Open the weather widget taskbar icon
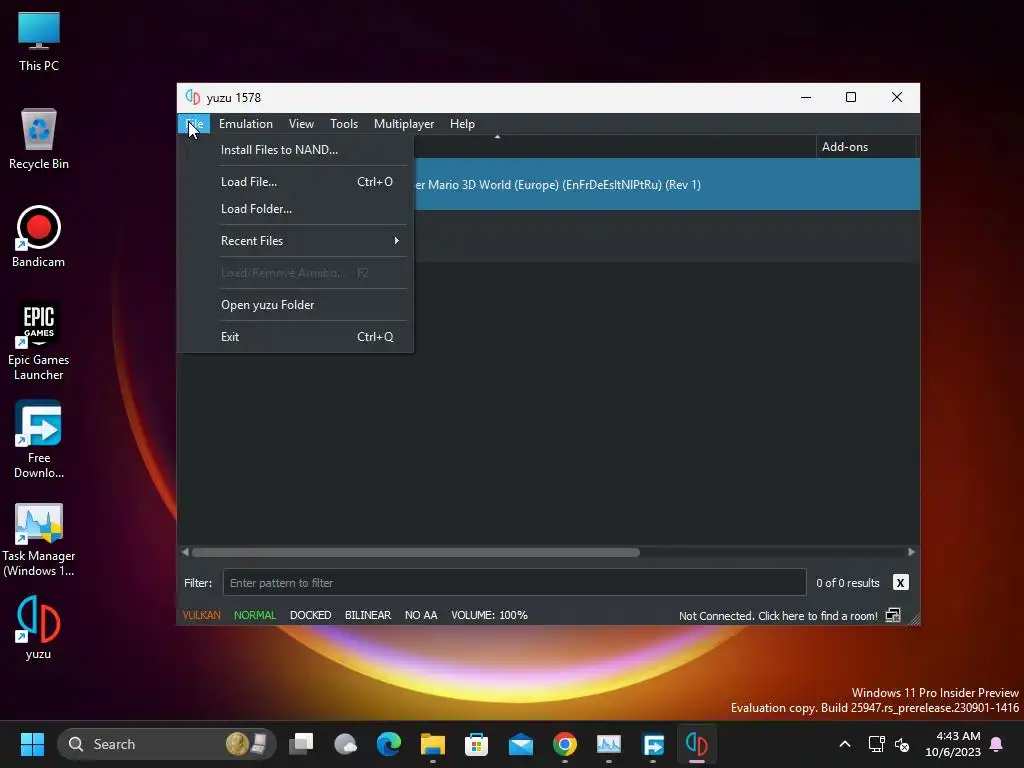 click(x=345, y=744)
